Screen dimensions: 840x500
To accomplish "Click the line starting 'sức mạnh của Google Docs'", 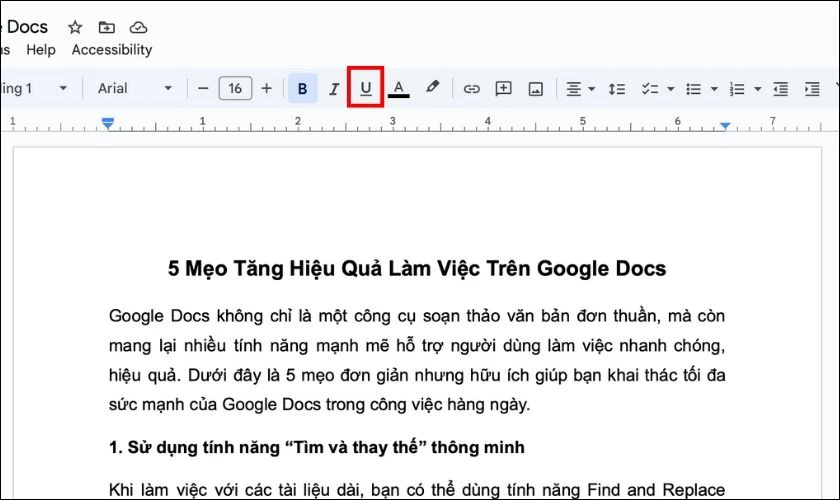I will pyautogui.click(x=319, y=404).
